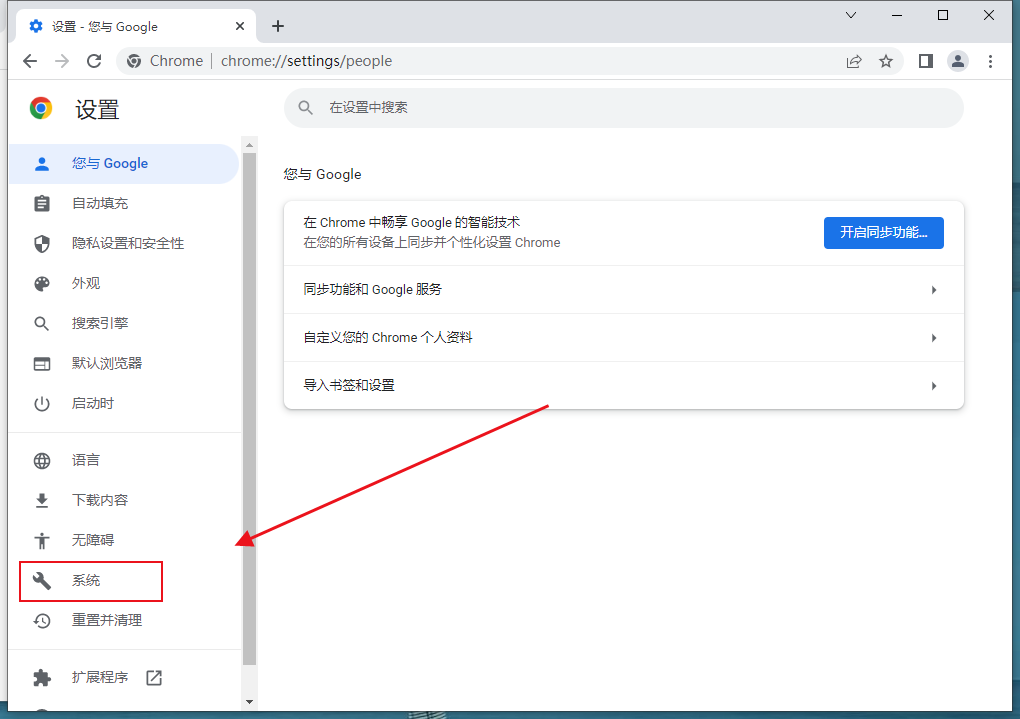This screenshot has width=1020, height=719.
Task: Click the 下载内容 download icon
Action: (x=42, y=500)
